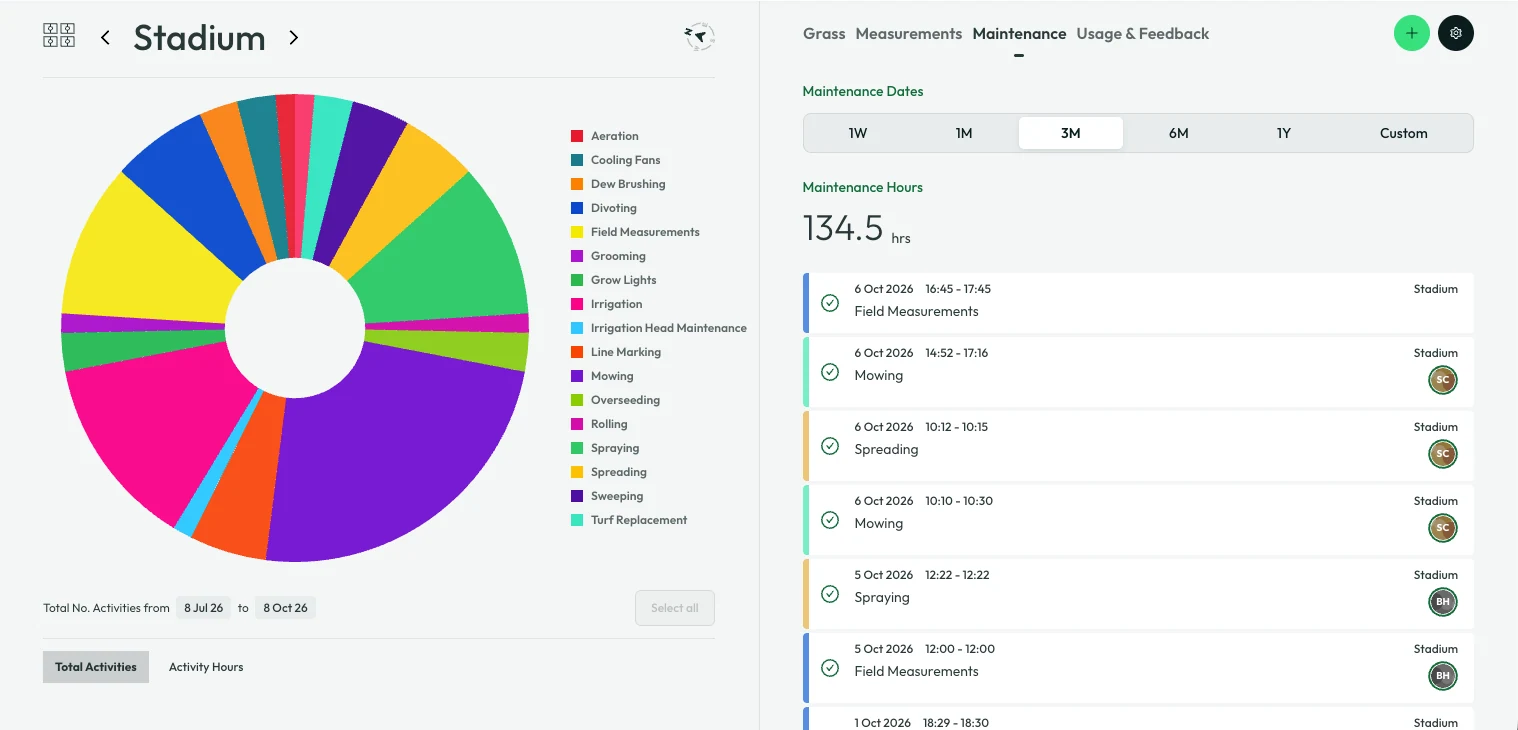Image resolution: width=1518 pixels, height=730 pixels.
Task: Go to previous pitch with left chevron
Action: click(x=105, y=38)
